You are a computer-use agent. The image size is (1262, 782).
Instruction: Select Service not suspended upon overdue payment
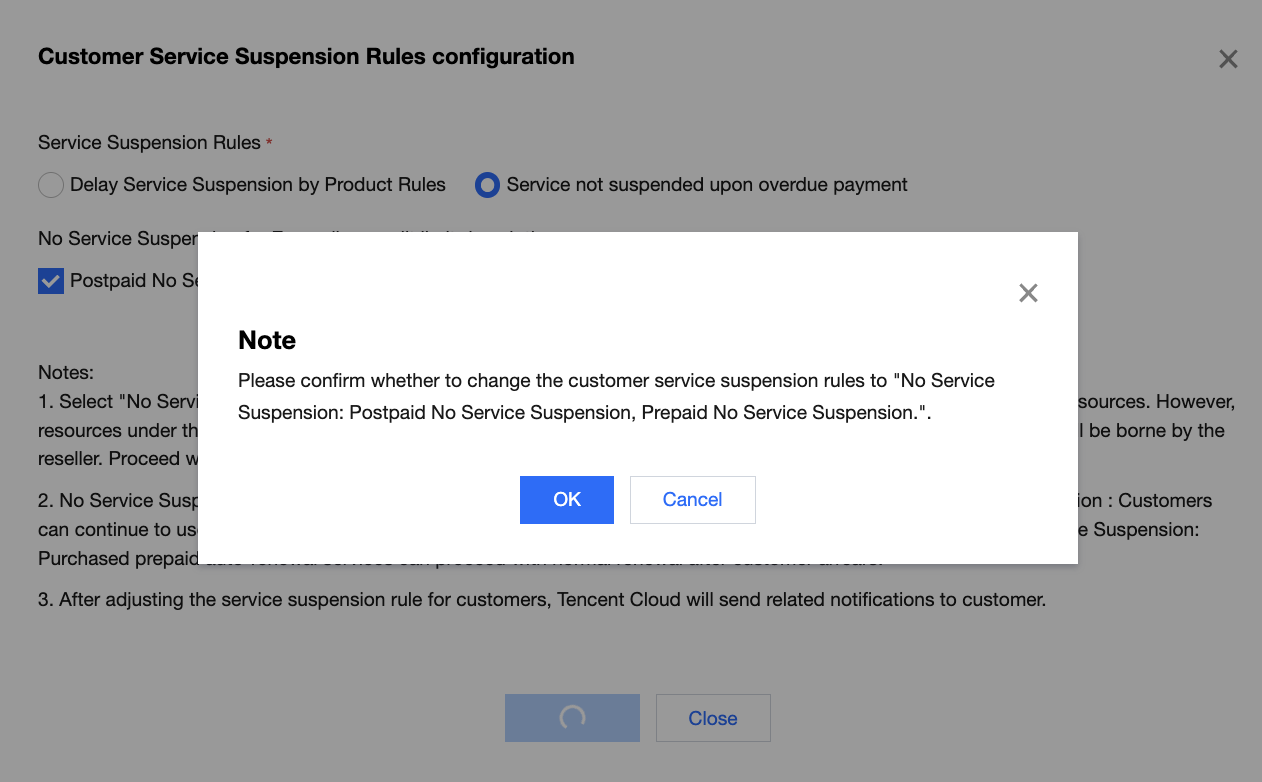pyautogui.click(x=487, y=185)
